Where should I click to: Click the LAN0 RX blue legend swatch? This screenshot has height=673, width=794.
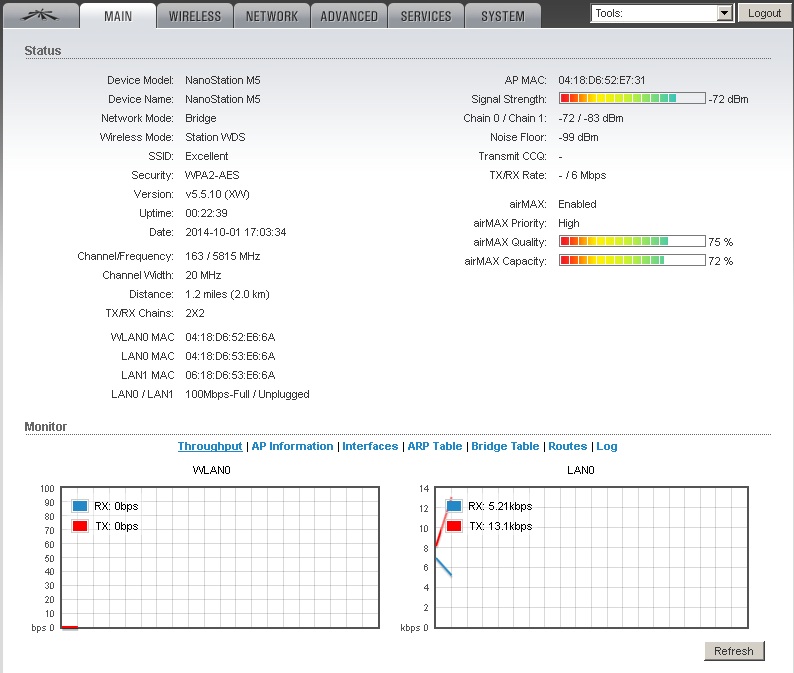pyautogui.click(x=454, y=506)
